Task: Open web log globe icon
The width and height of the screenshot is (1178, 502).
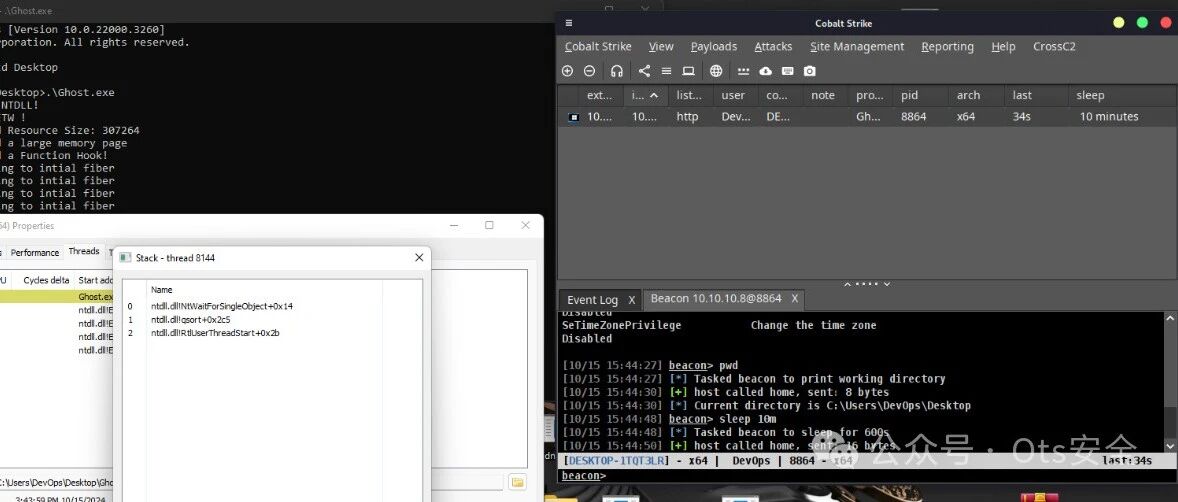Action: [716, 71]
